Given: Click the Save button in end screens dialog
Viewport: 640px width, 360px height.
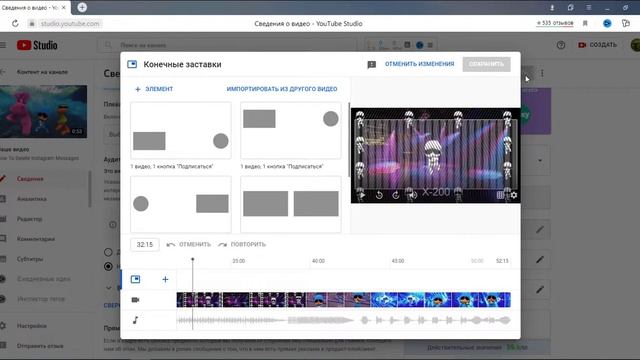Looking at the screenshot, I should click(486, 64).
